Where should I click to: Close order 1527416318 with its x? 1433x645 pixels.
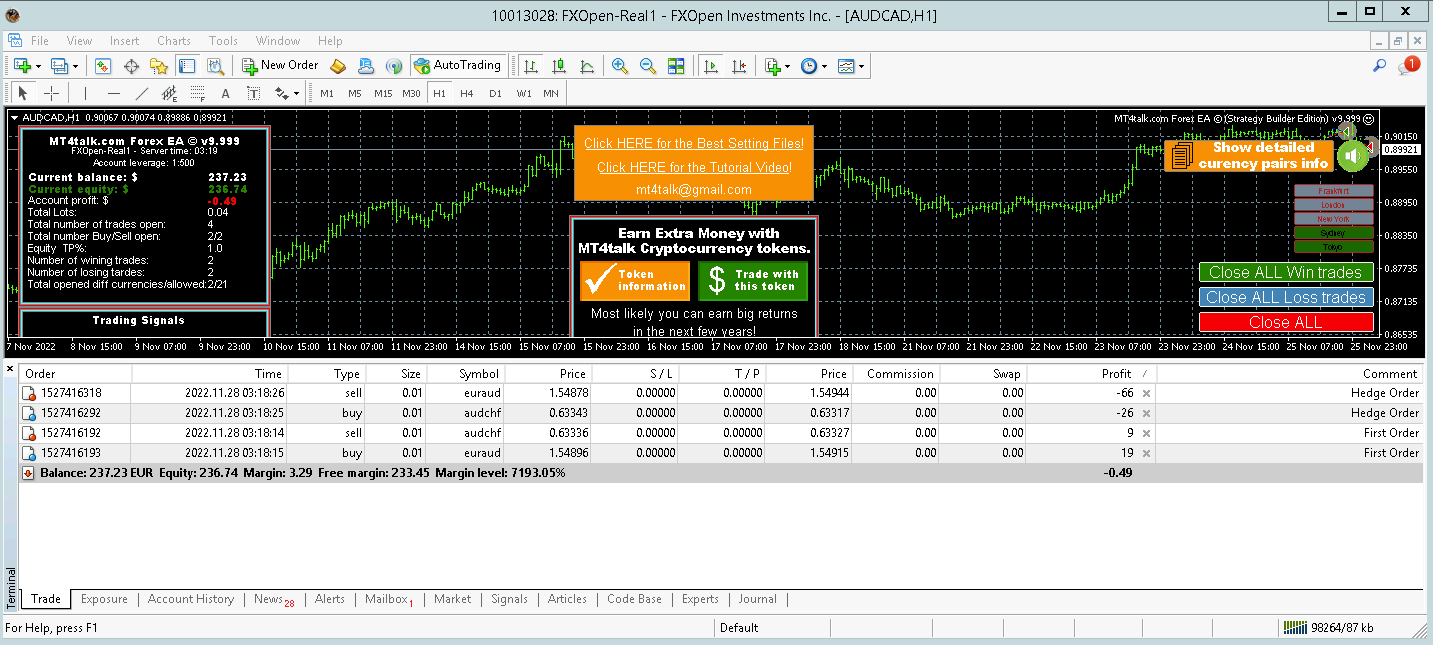pos(1146,394)
